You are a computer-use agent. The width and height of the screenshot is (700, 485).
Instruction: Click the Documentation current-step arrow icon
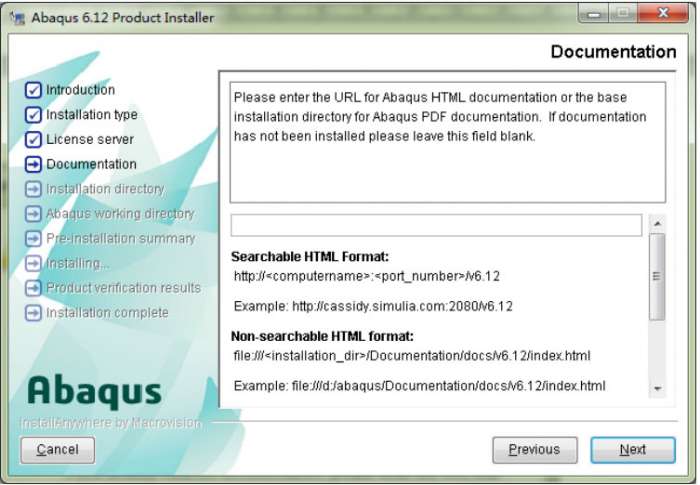pyautogui.click(x=33, y=164)
